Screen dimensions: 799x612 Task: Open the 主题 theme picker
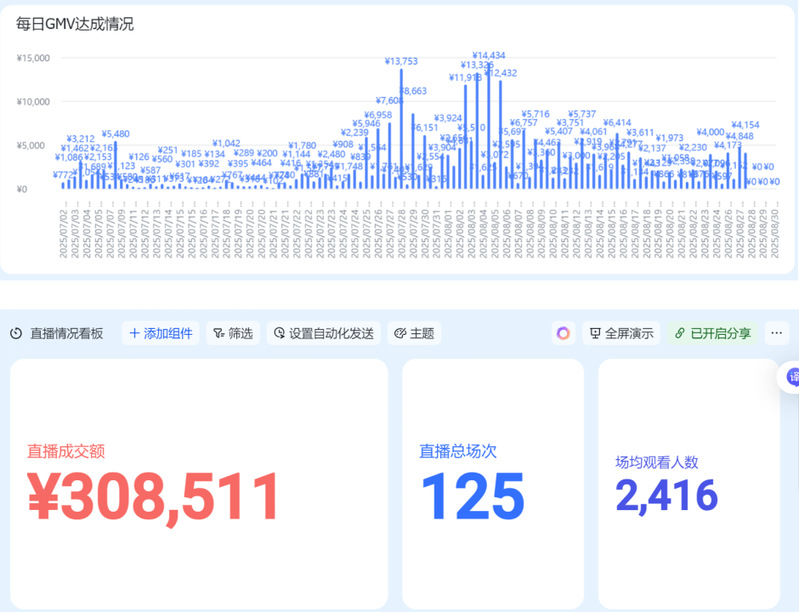pyautogui.click(x=413, y=334)
